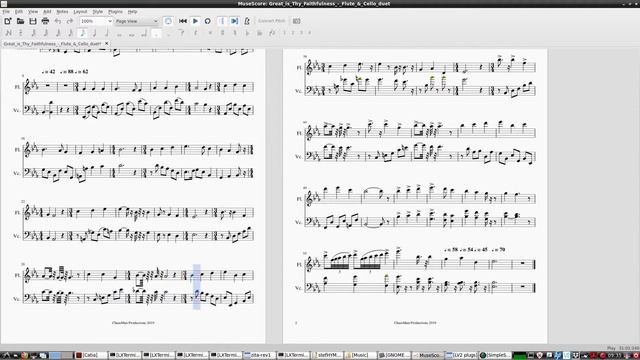The width and height of the screenshot is (640, 360).
Task: Switch to the [LV2 plugs] taskbar window
Action: click(461, 355)
